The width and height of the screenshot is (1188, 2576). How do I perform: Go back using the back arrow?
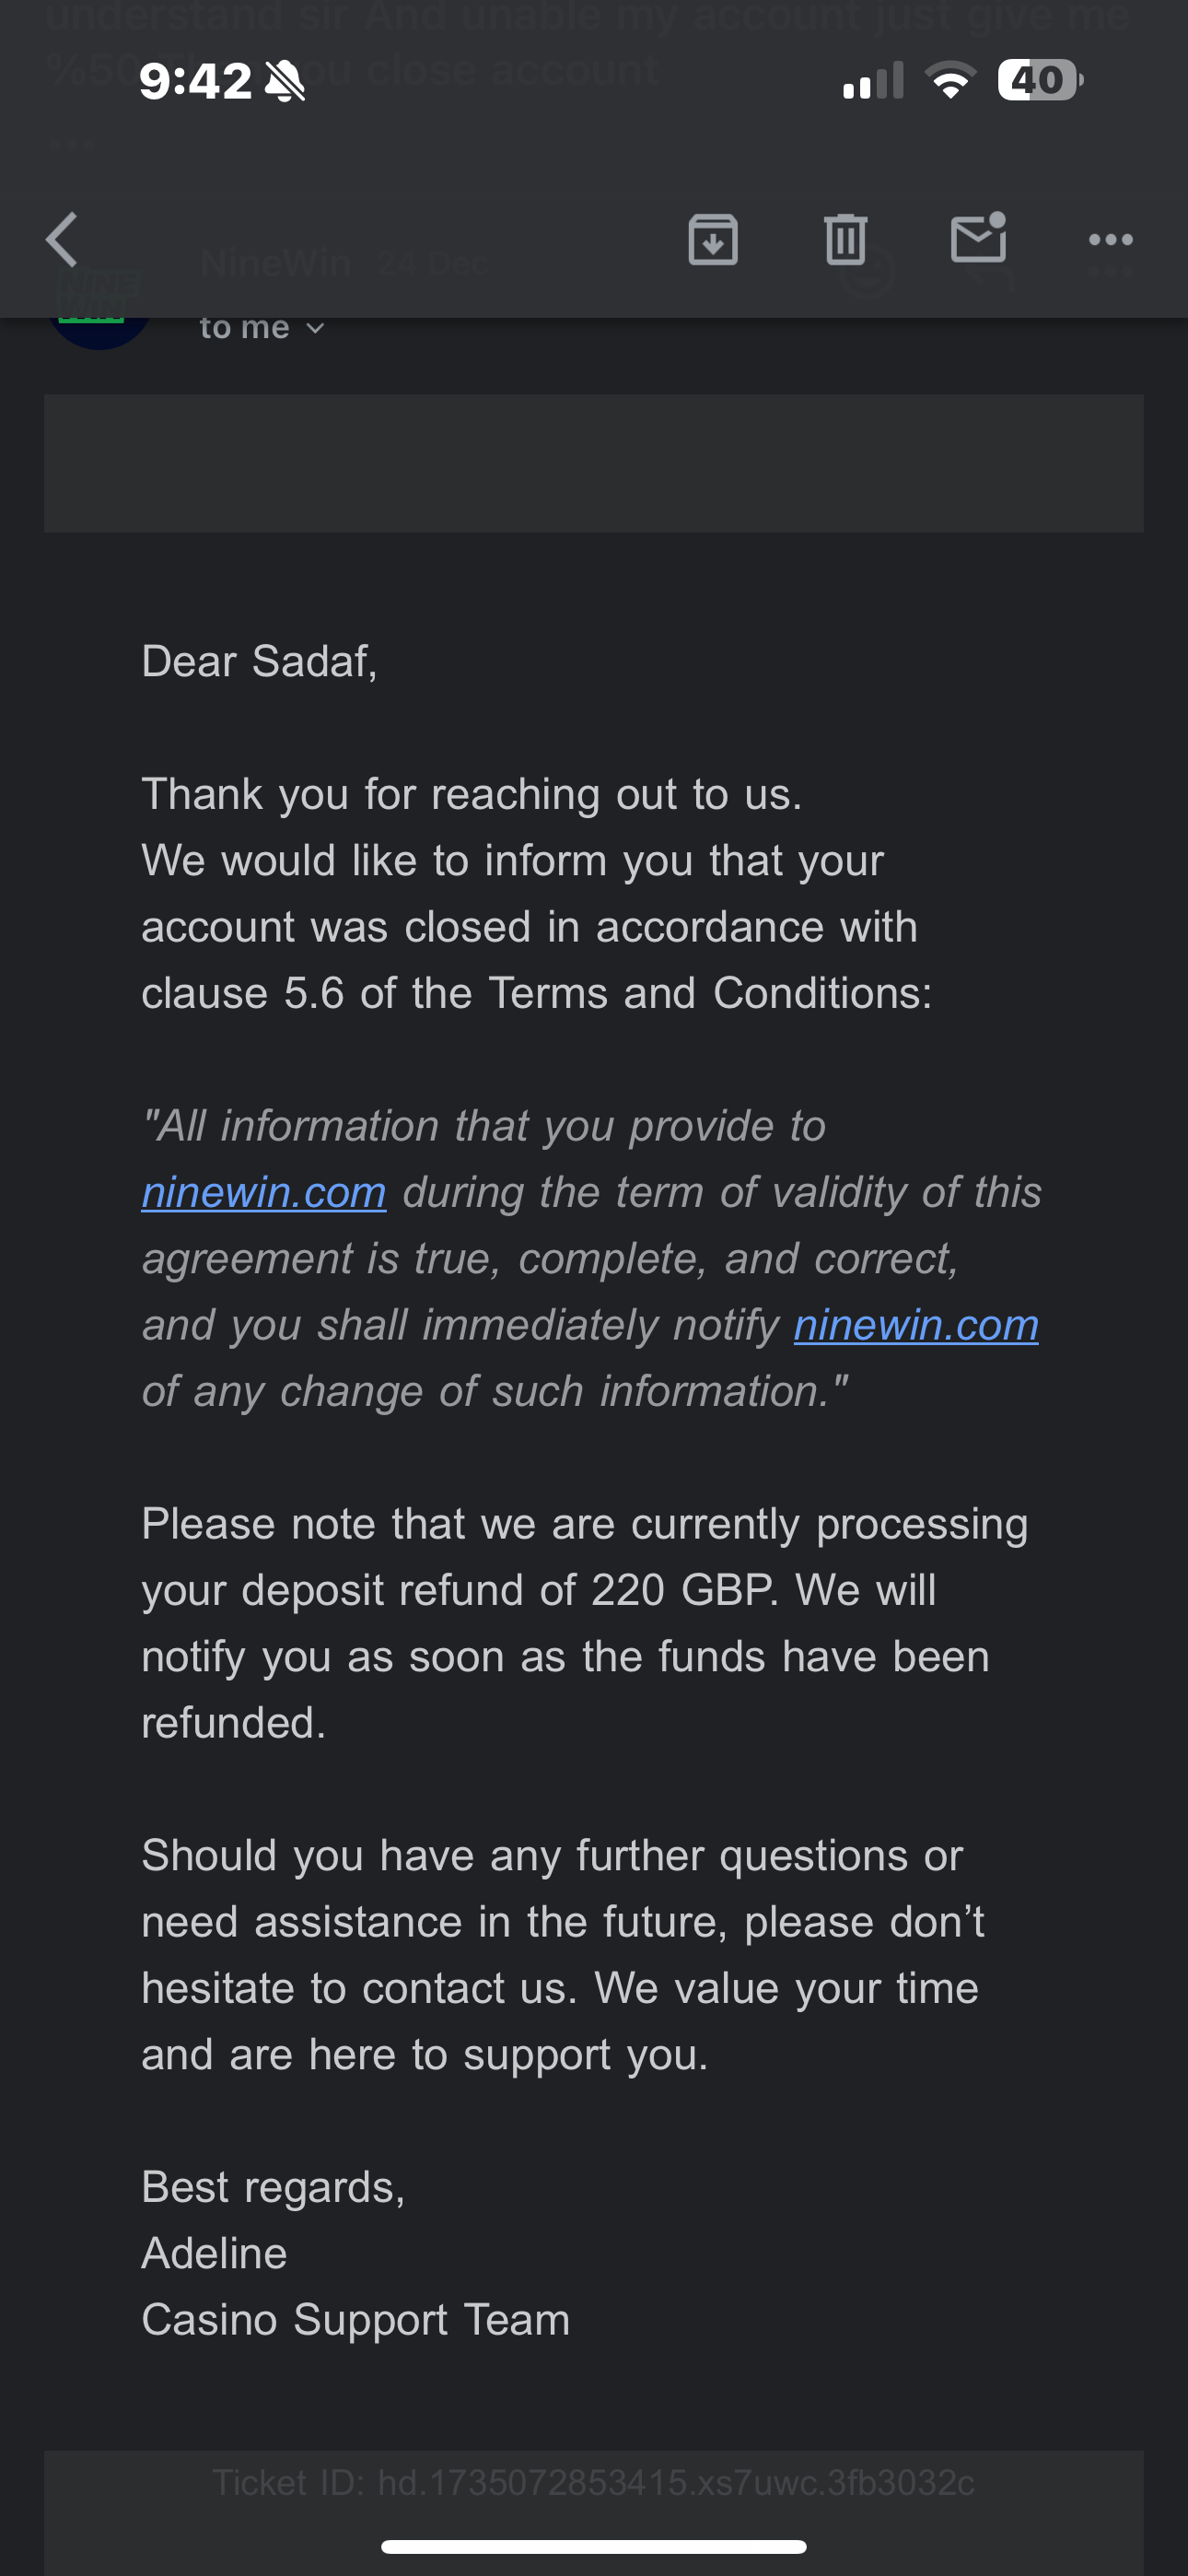click(x=62, y=240)
